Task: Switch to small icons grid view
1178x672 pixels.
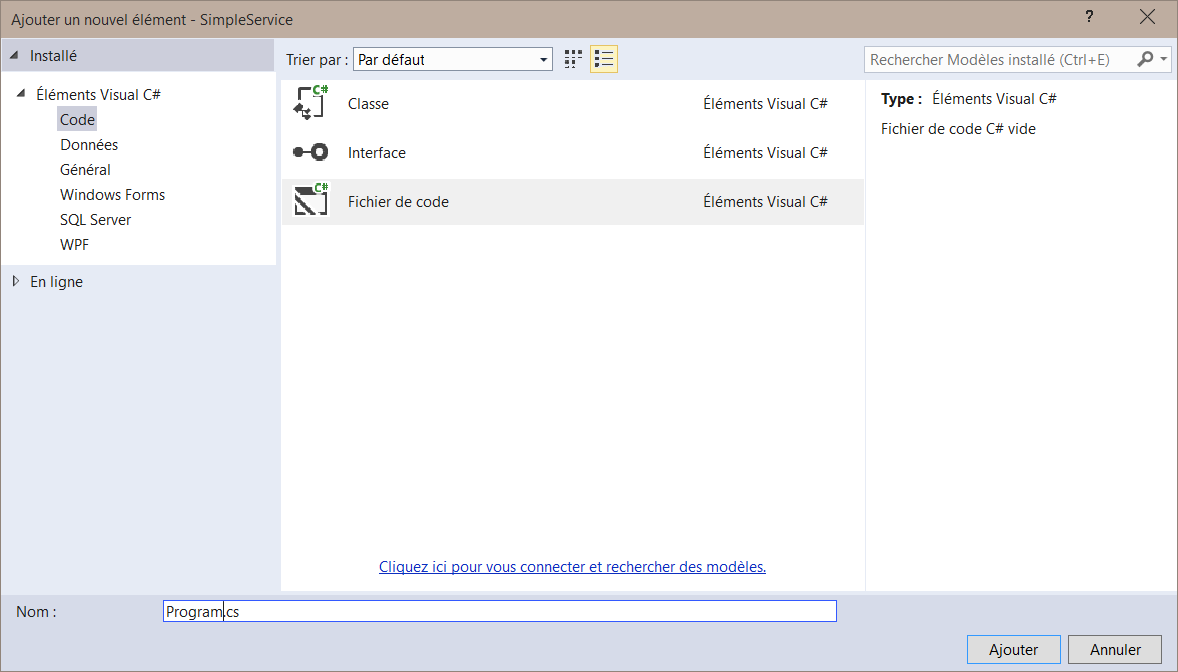Action: pyautogui.click(x=573, y=60)
